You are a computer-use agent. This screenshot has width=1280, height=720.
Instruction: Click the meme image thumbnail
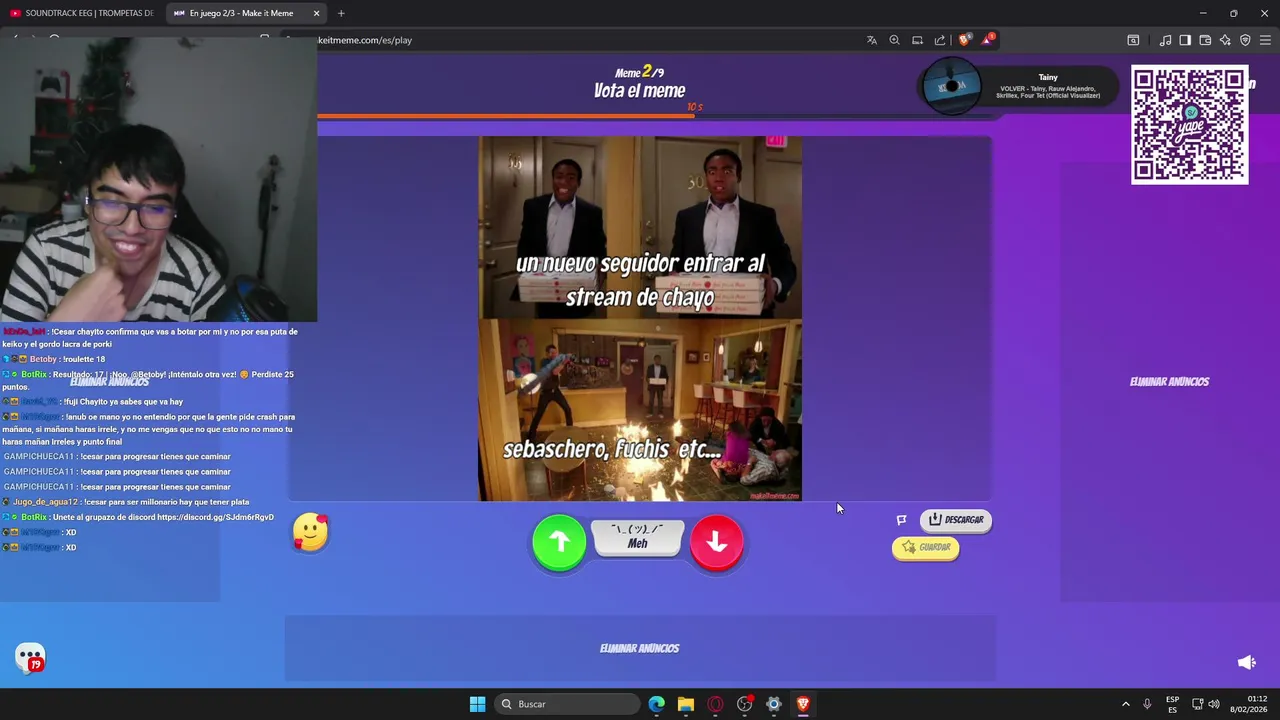point(640,319)
